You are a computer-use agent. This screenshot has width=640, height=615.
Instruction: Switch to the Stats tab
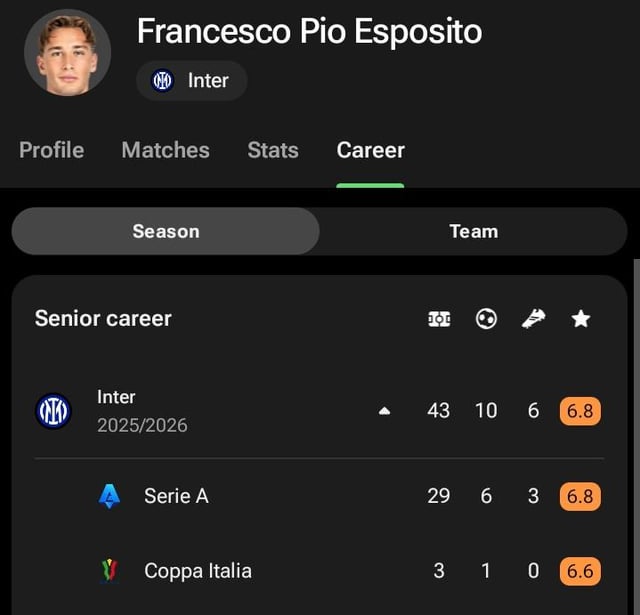pyautogui.click(x=273, y=150)
